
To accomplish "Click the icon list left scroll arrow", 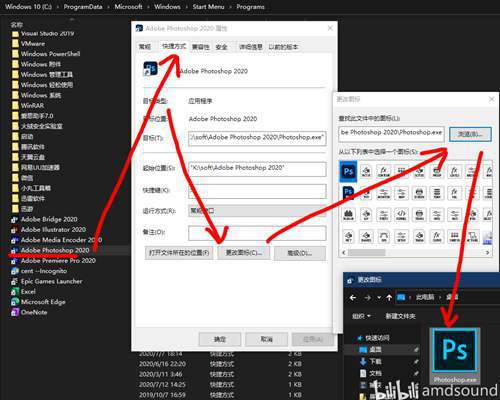I will pos(343,253).
